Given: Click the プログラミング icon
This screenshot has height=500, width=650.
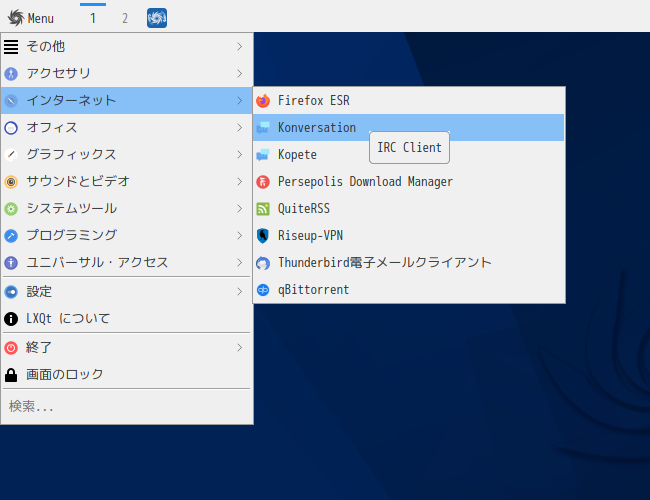Looking at the screenshot, I should (x=11, y=235).
